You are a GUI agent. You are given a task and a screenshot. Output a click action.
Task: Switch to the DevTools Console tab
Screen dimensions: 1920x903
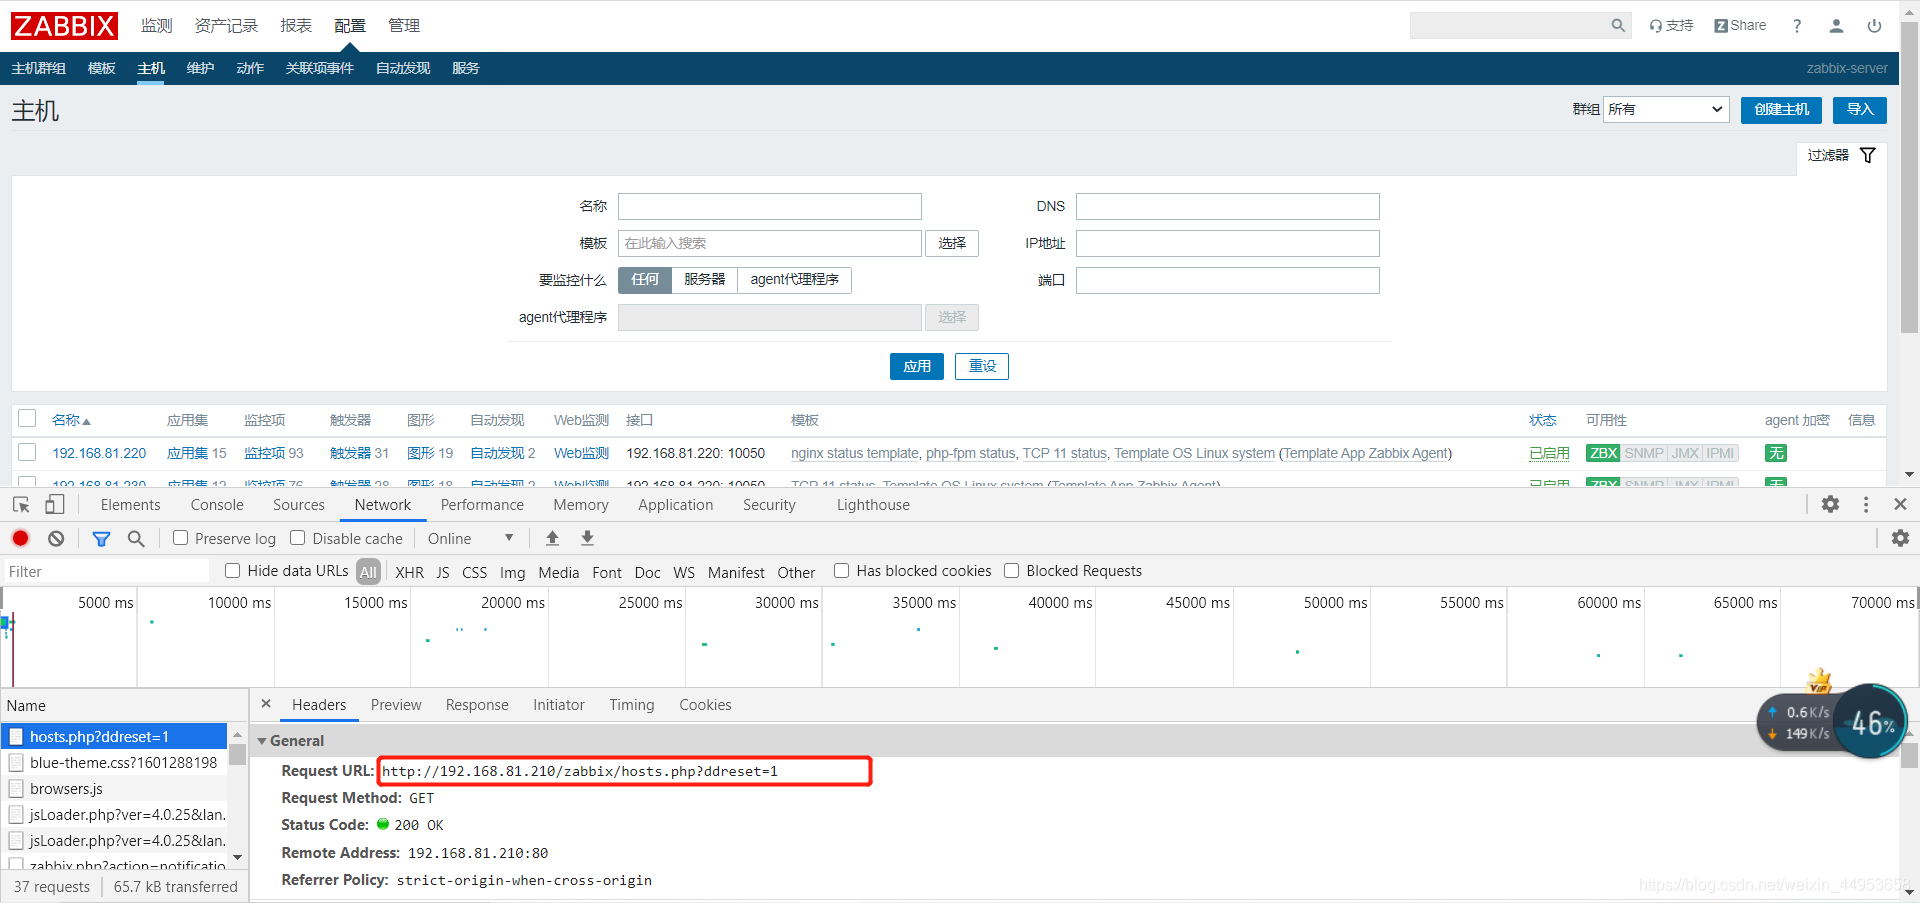point(217,505)
